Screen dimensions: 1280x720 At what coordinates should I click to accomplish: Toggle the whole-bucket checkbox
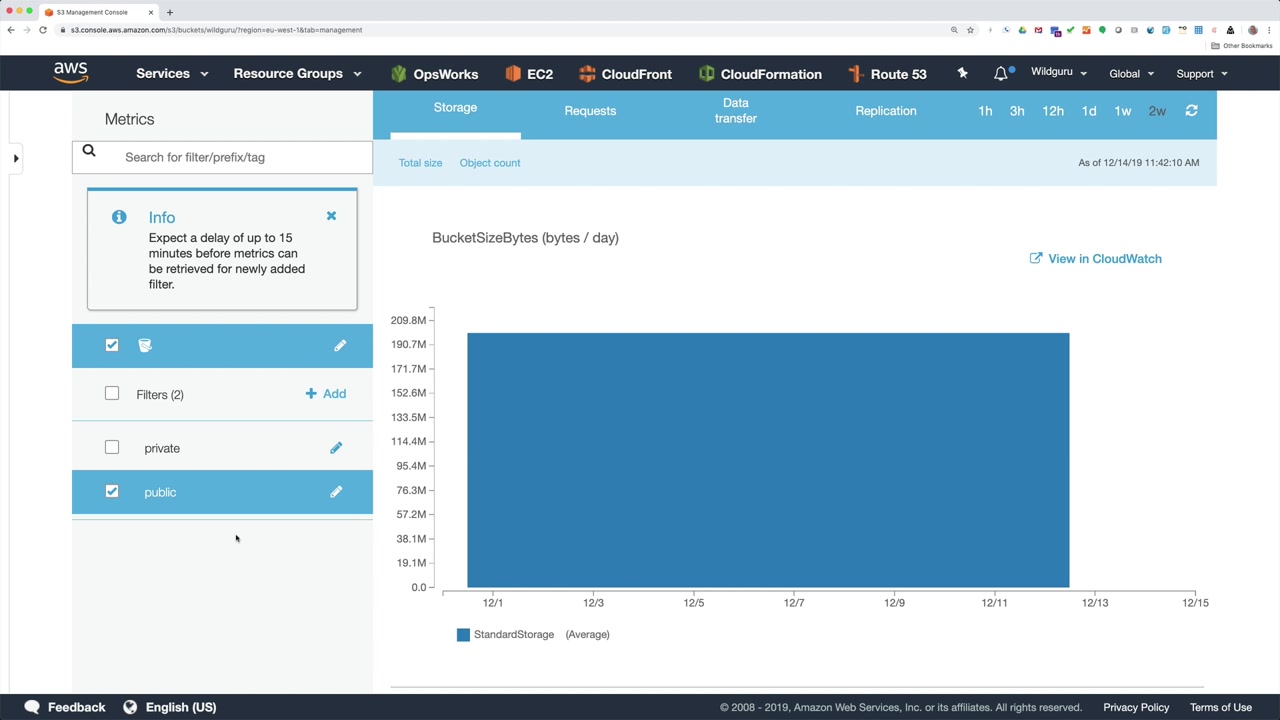pos(112,345)
